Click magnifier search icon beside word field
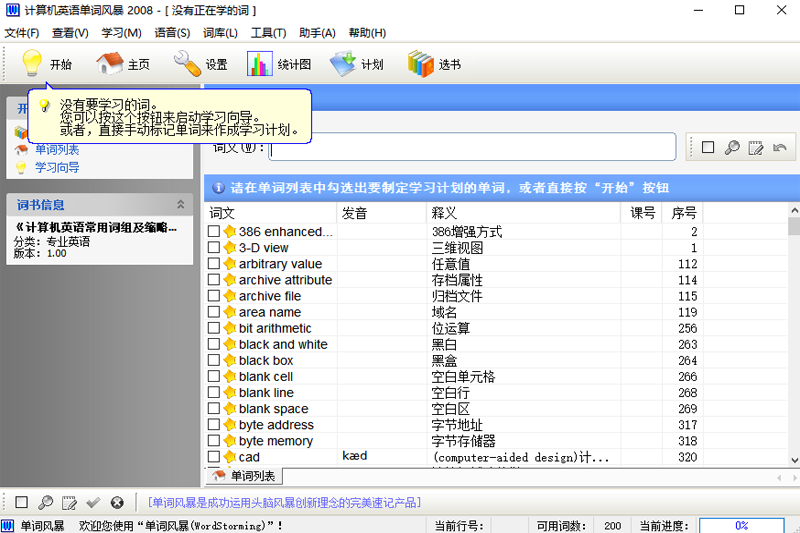This screenshot has width=800, height=533. pos(732,147)
